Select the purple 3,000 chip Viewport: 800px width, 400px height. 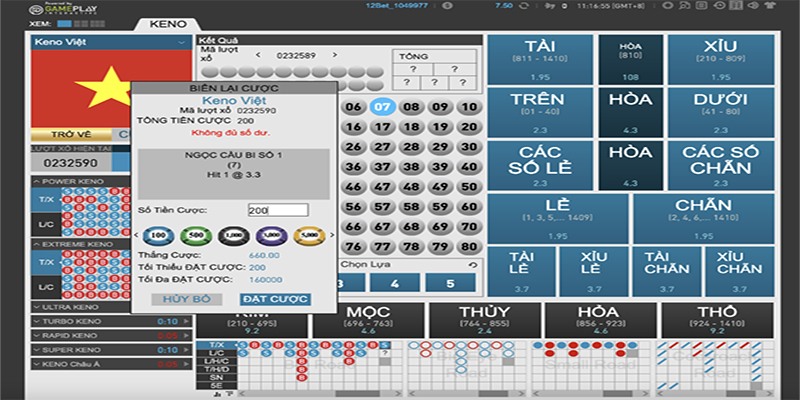[272, 235]
